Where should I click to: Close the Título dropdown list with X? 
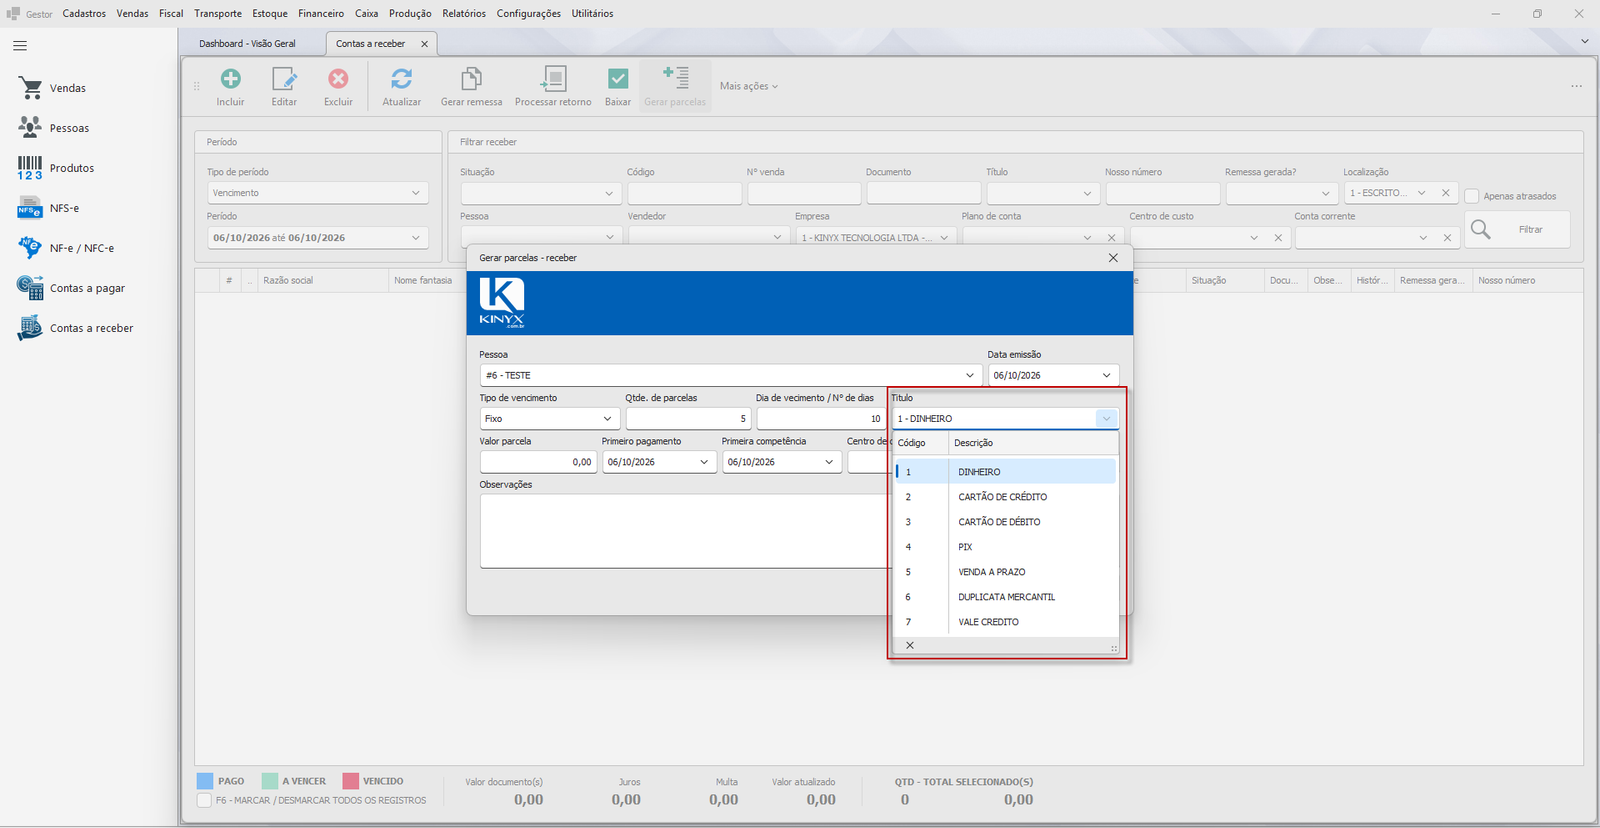click(x=910, y=646)
